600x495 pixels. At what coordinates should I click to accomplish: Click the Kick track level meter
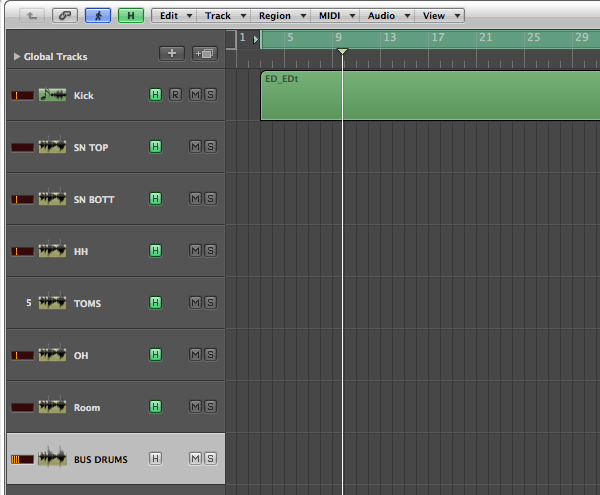pos(22,95)
